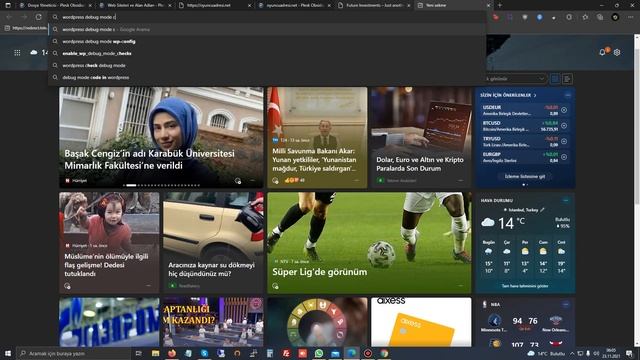Click the browser refresh button
Screen dimensions: 640x360
click(38, 17)
